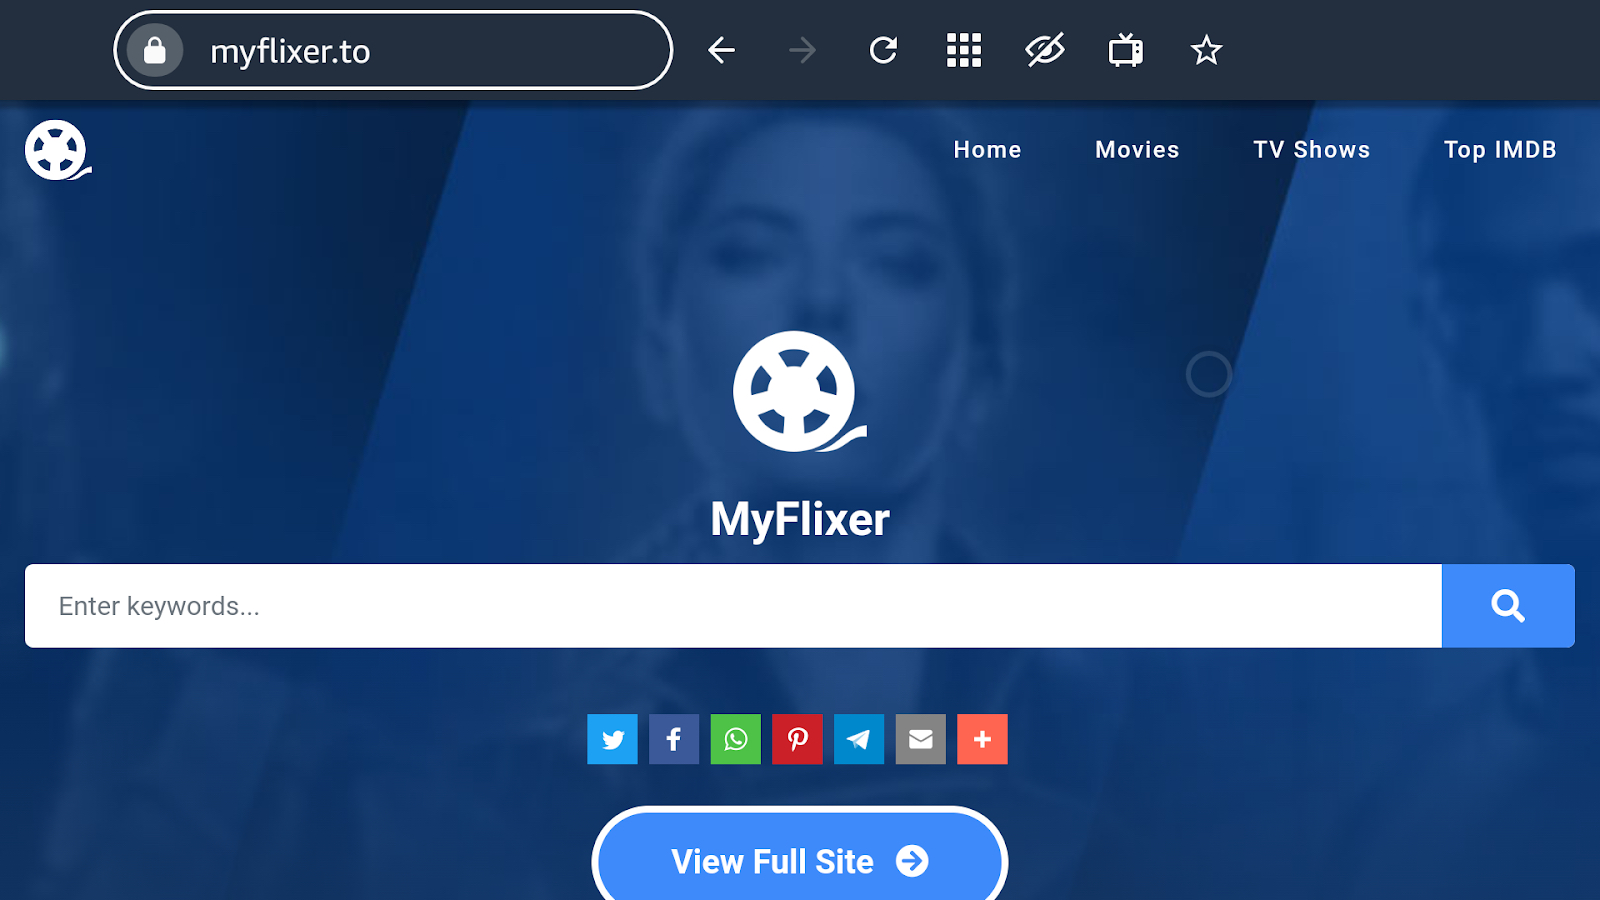Pin the site to Pinterest
The width and height of the screenshot is (1600, 900).
[x=797, y=739]
